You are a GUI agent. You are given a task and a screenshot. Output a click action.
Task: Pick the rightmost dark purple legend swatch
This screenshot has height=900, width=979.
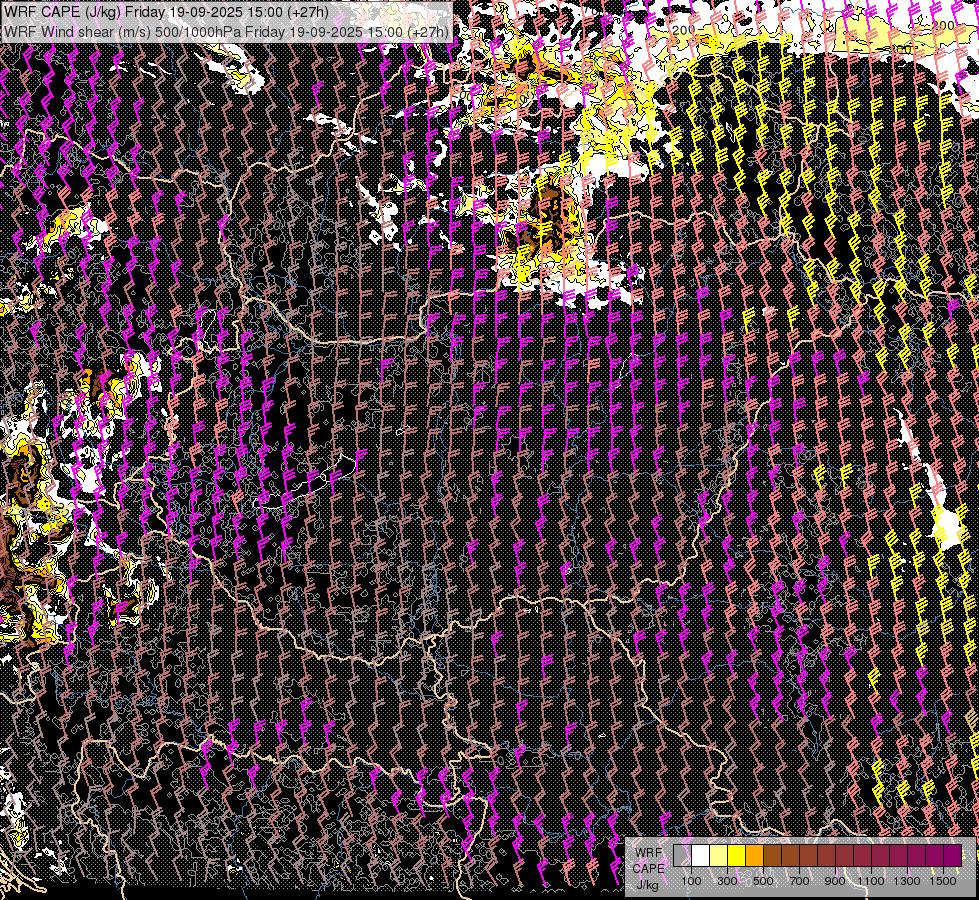[952, 855]
